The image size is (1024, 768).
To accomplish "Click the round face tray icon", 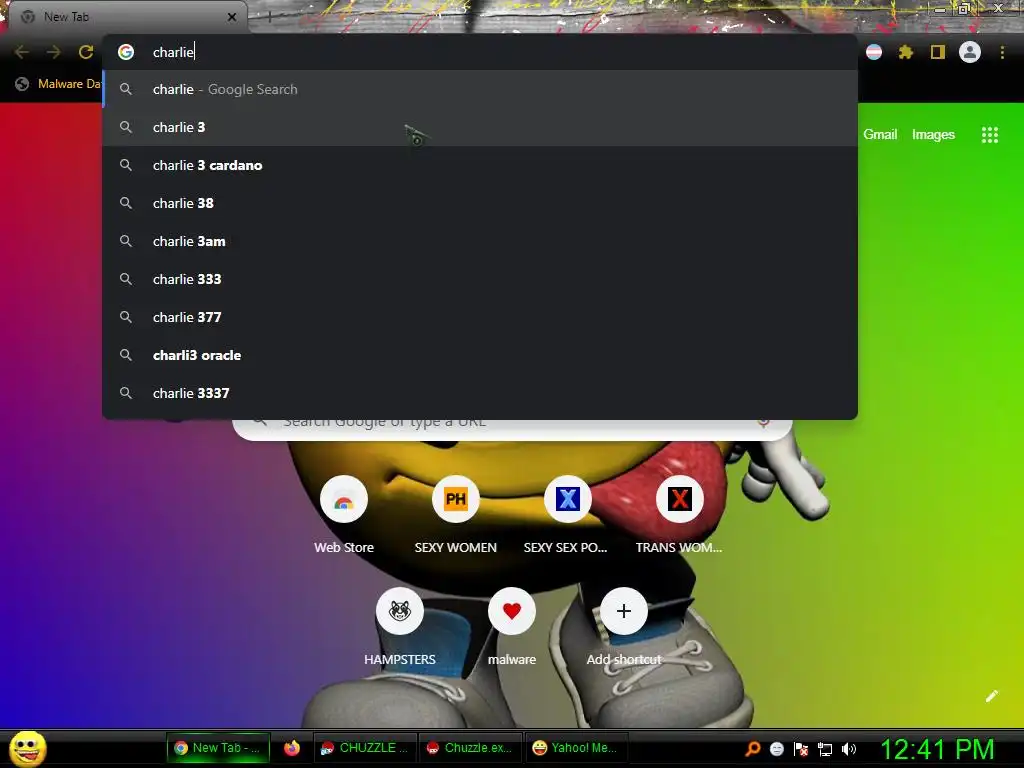I will (776, 748).
